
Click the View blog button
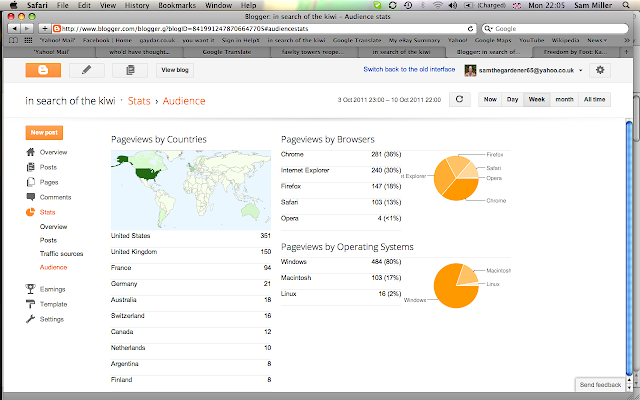(175, 70)
